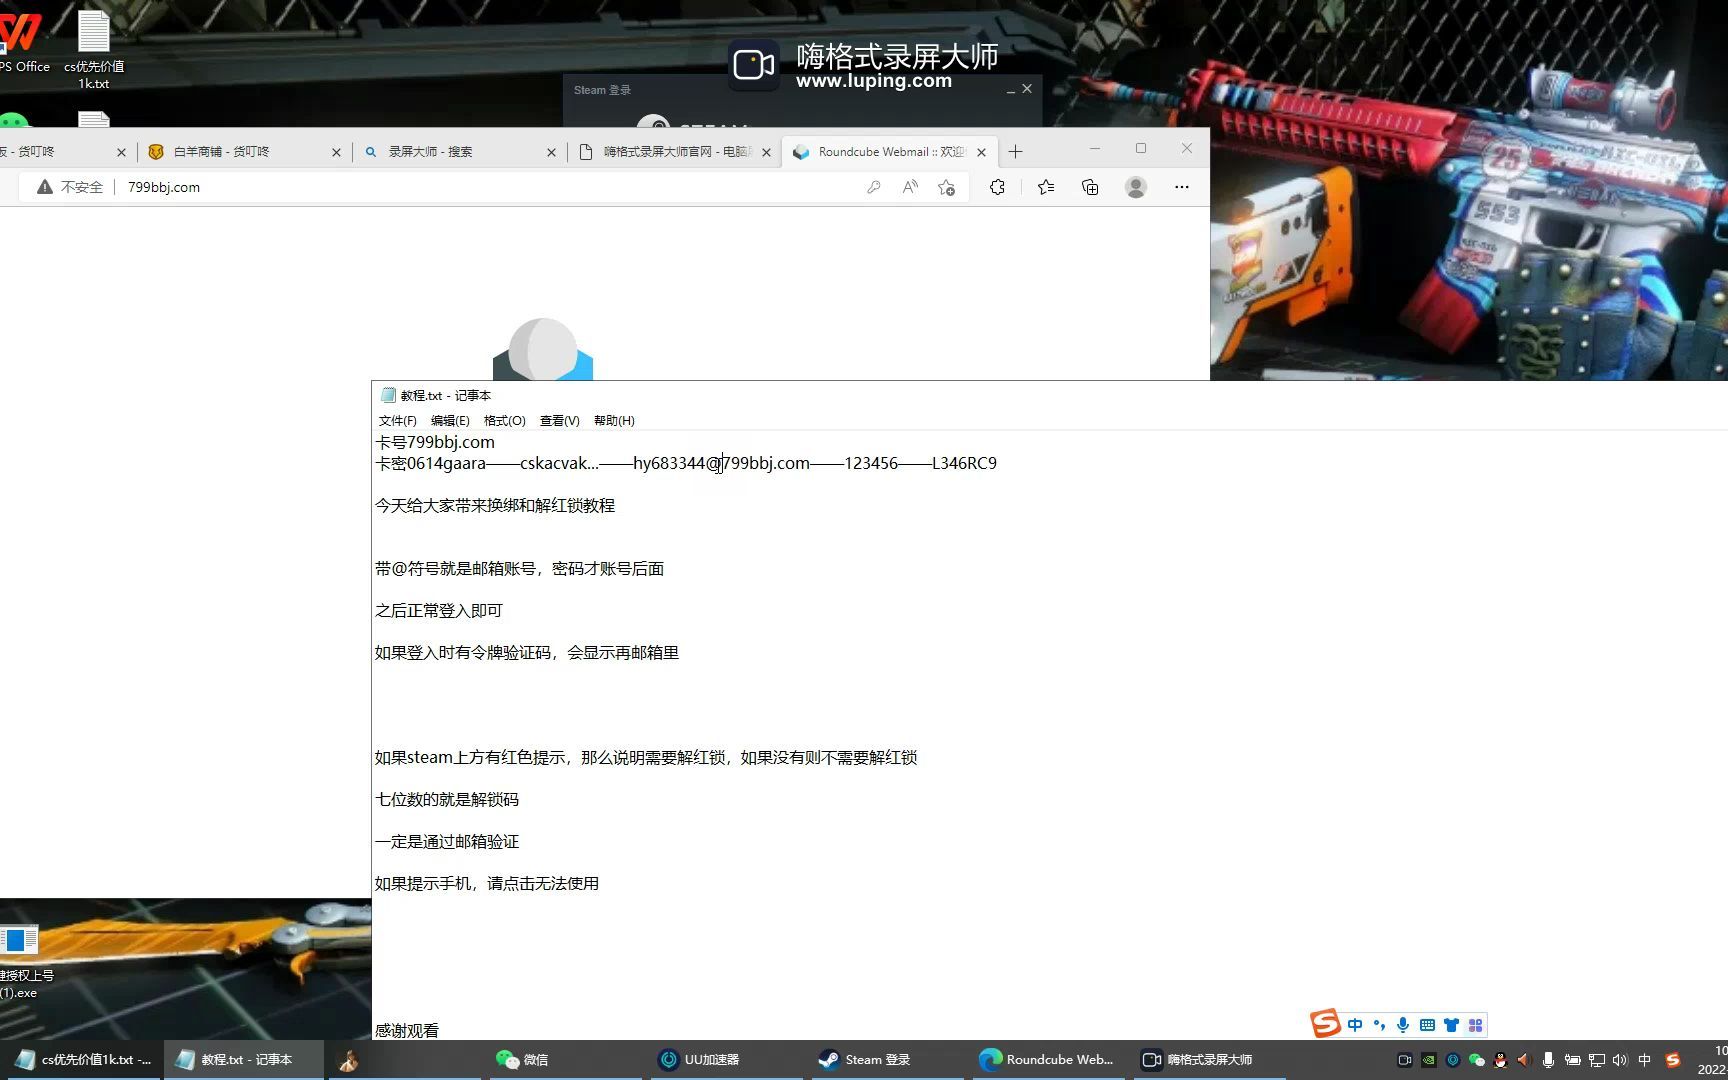Open the cs优先价值1k.txt desktop file
The width and height of the screenshot is (1728, 1080).
(x=94, y=50)
